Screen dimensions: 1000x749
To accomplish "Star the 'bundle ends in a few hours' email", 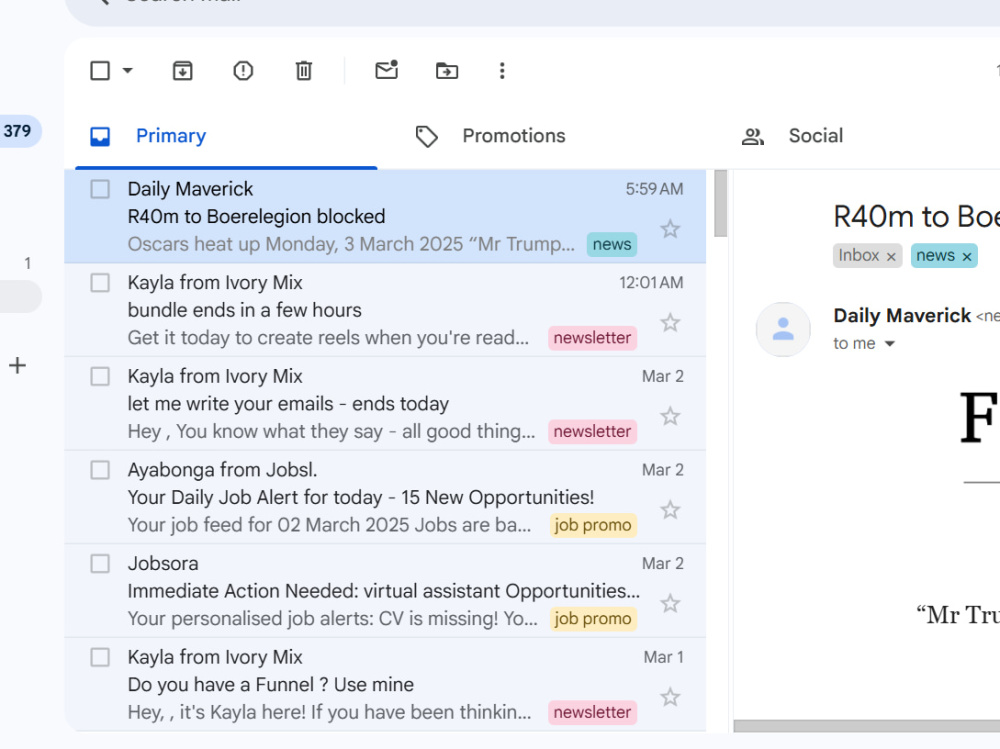I will 670,323.
